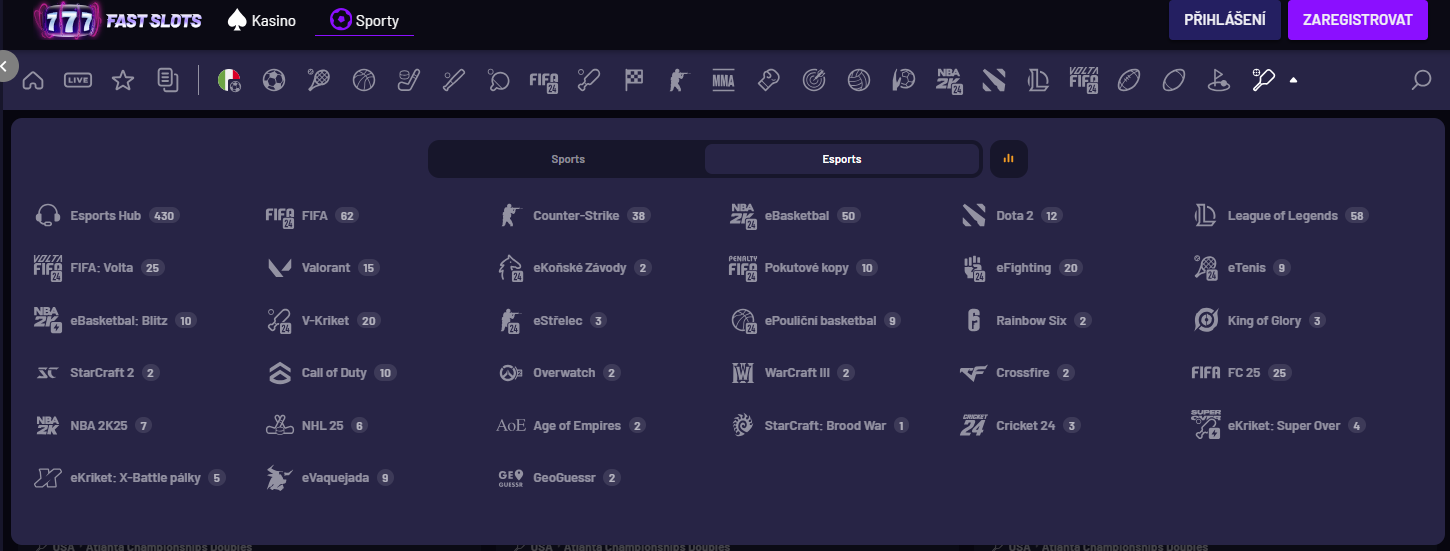Select the boxing glove icon
The image size is (1450, 551).
point(768,81)
